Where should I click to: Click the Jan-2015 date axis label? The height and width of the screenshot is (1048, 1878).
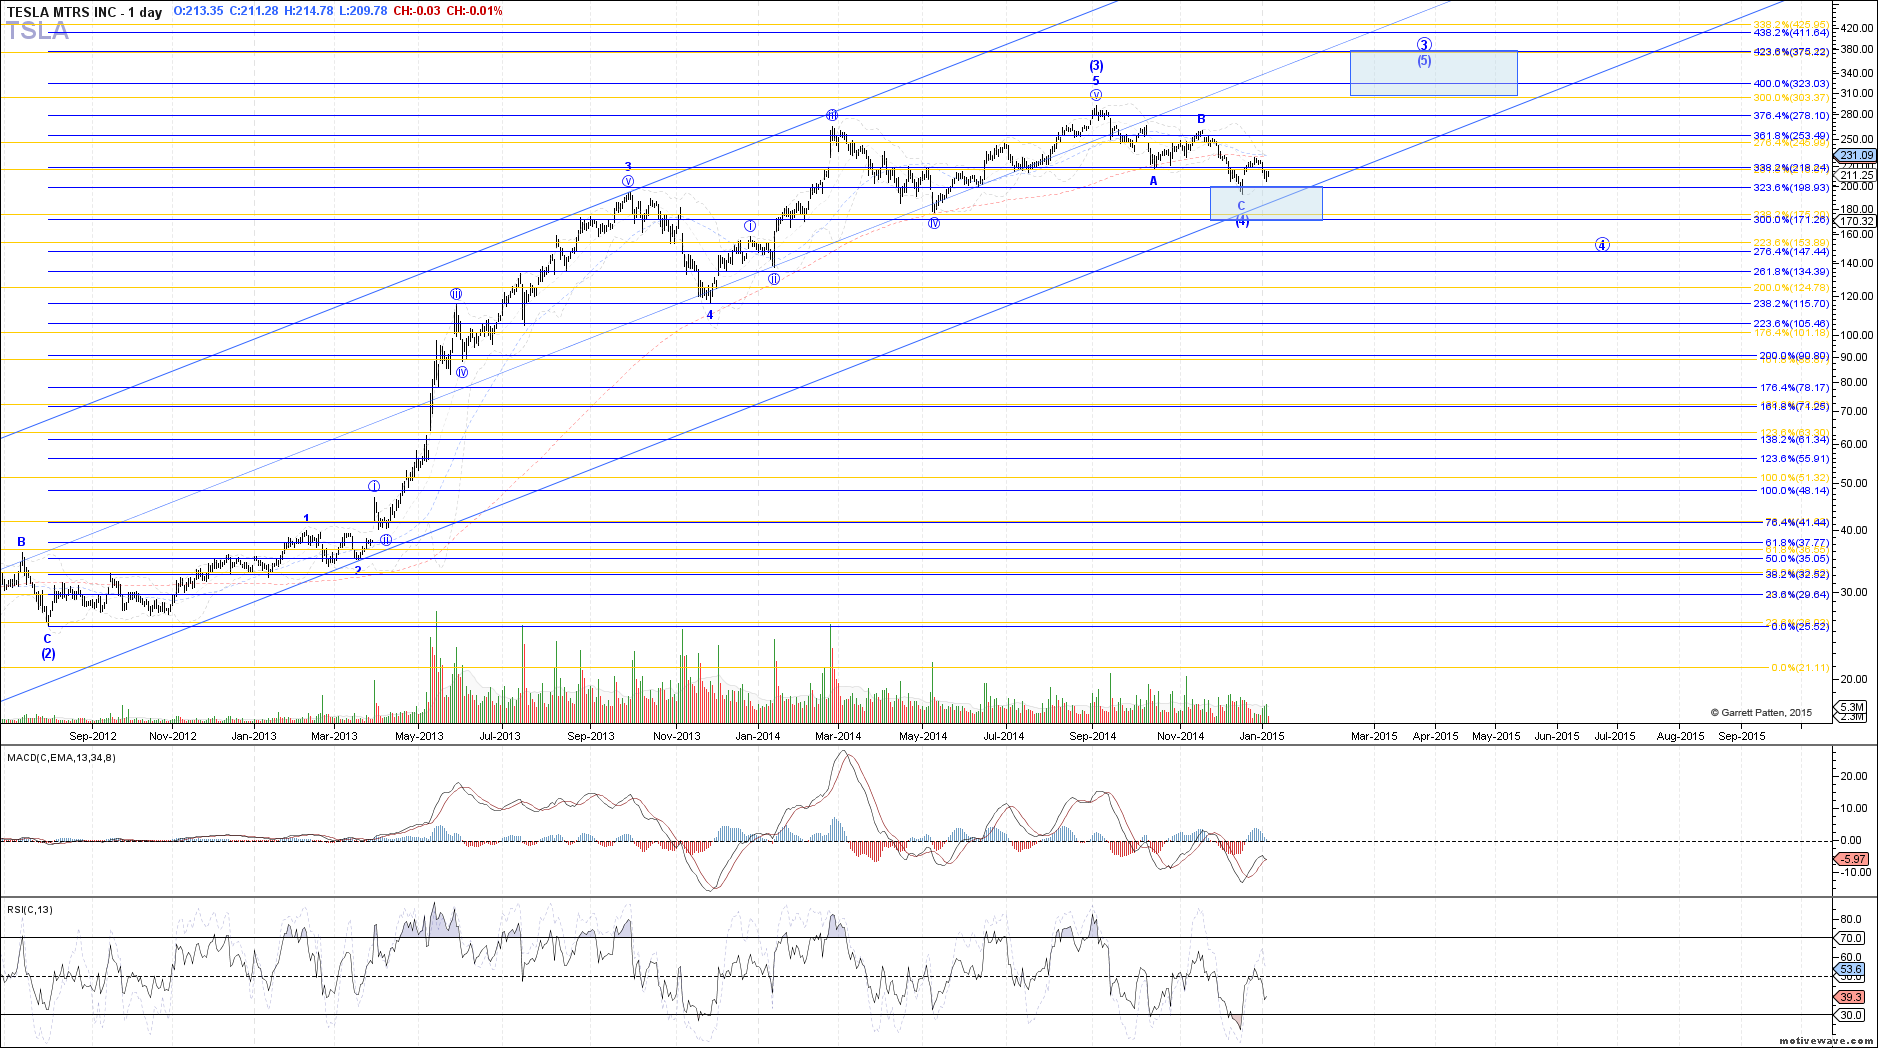point(1262,736)
